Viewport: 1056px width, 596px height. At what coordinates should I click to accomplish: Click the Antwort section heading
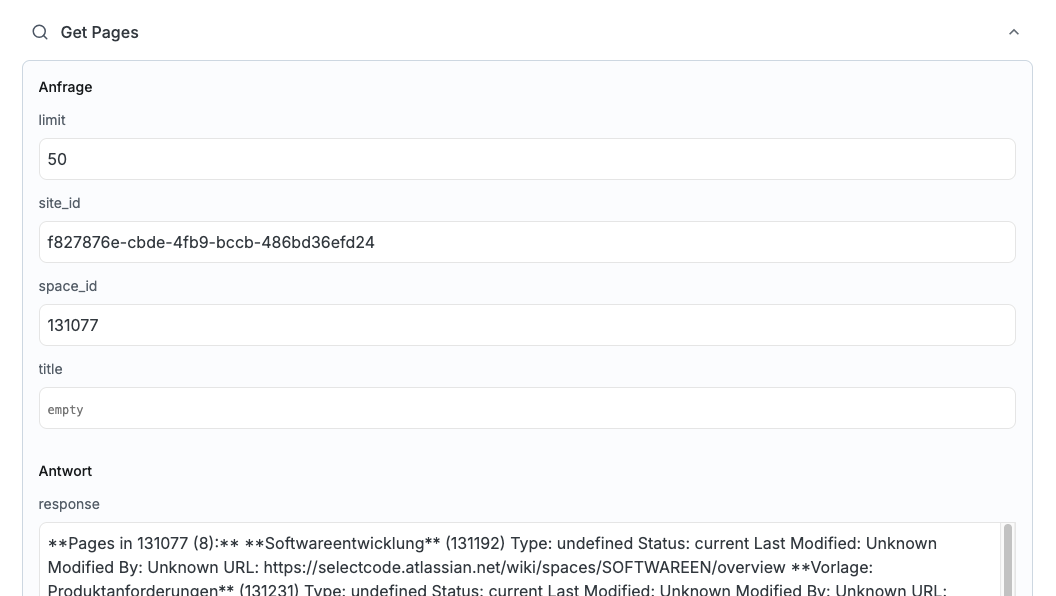(x=65, y=471)
